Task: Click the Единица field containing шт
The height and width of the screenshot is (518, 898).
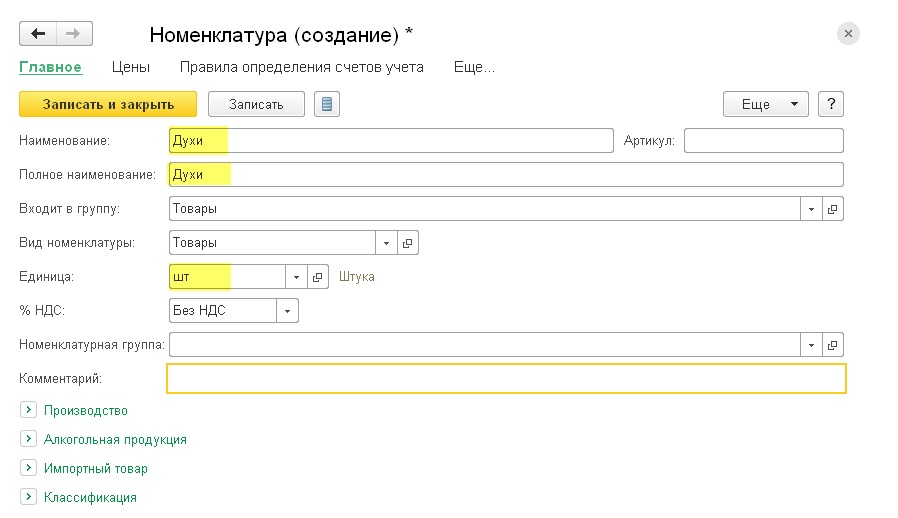Action: click(x=227, y=277)
